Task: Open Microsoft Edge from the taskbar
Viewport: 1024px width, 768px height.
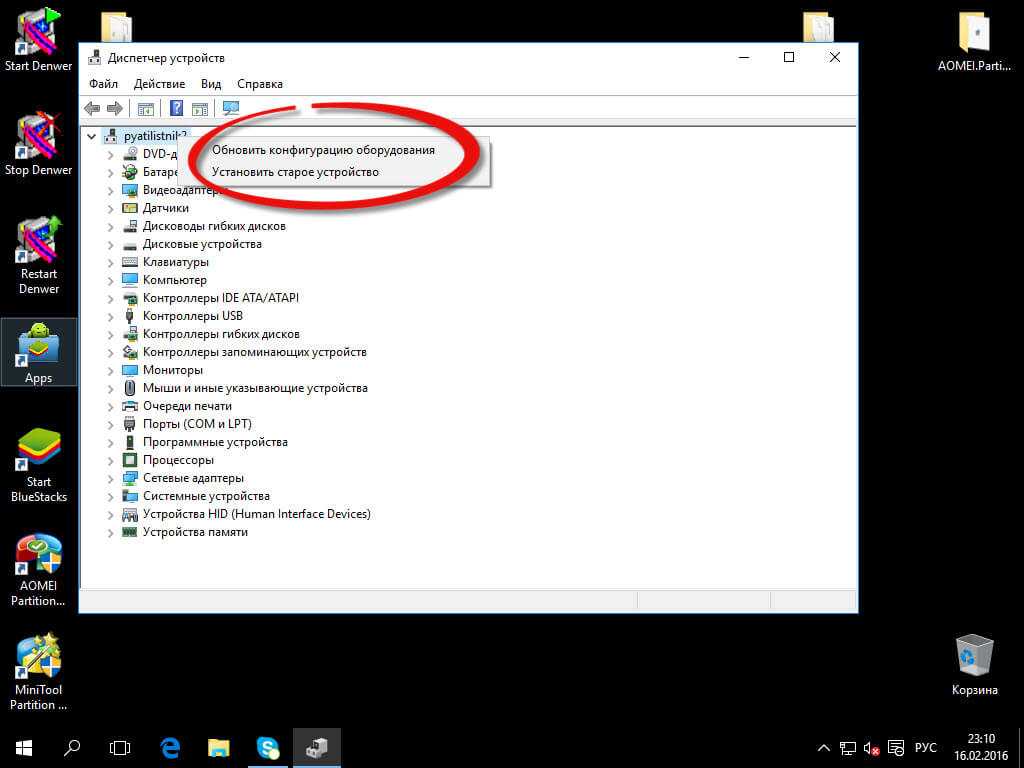Action: pyautogui.click(x=171, y=747)
